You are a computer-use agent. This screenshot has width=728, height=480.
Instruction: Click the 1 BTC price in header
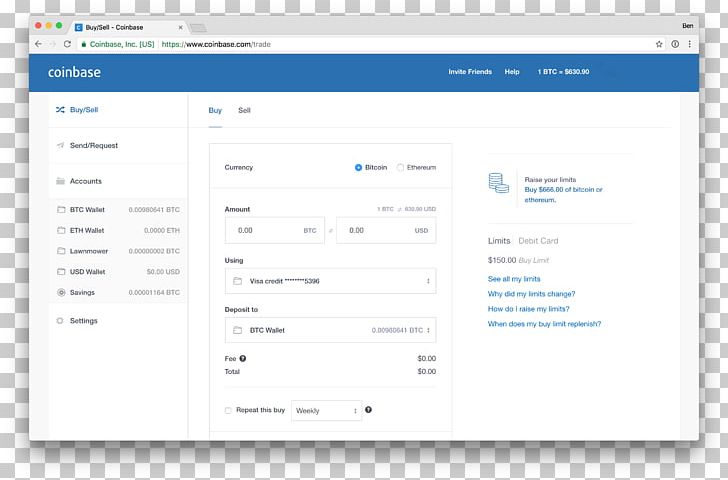(x=563, y=72)
